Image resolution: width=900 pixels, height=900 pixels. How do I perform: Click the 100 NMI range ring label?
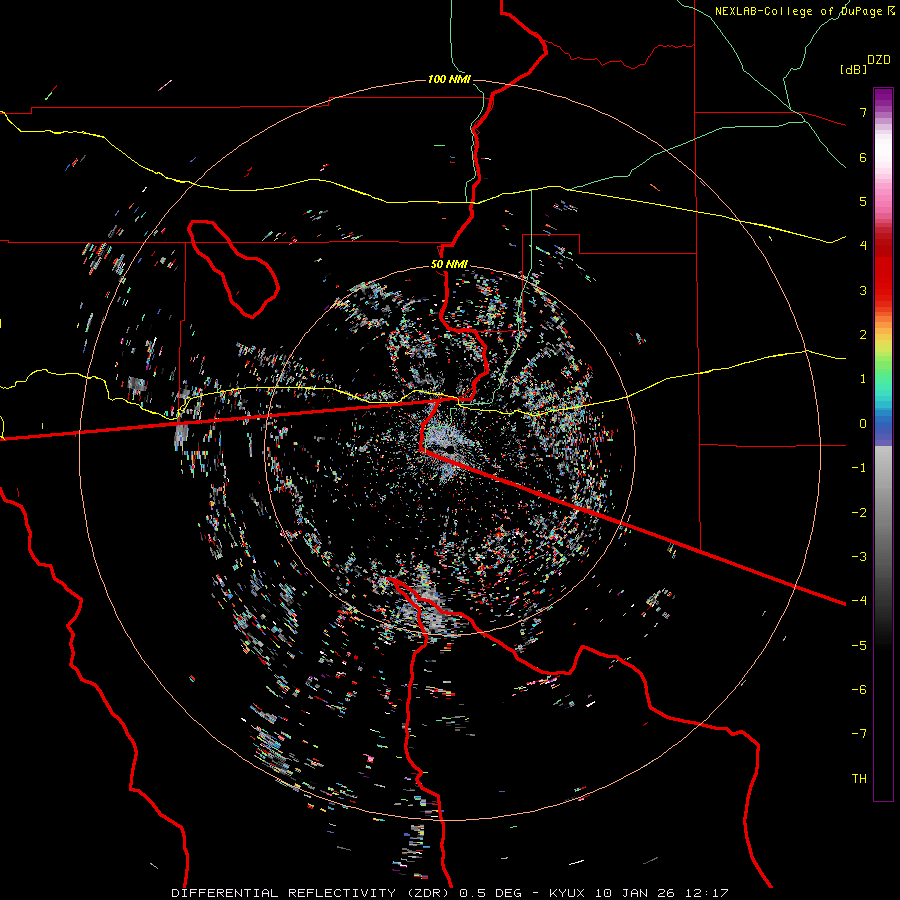pos(449,79)
